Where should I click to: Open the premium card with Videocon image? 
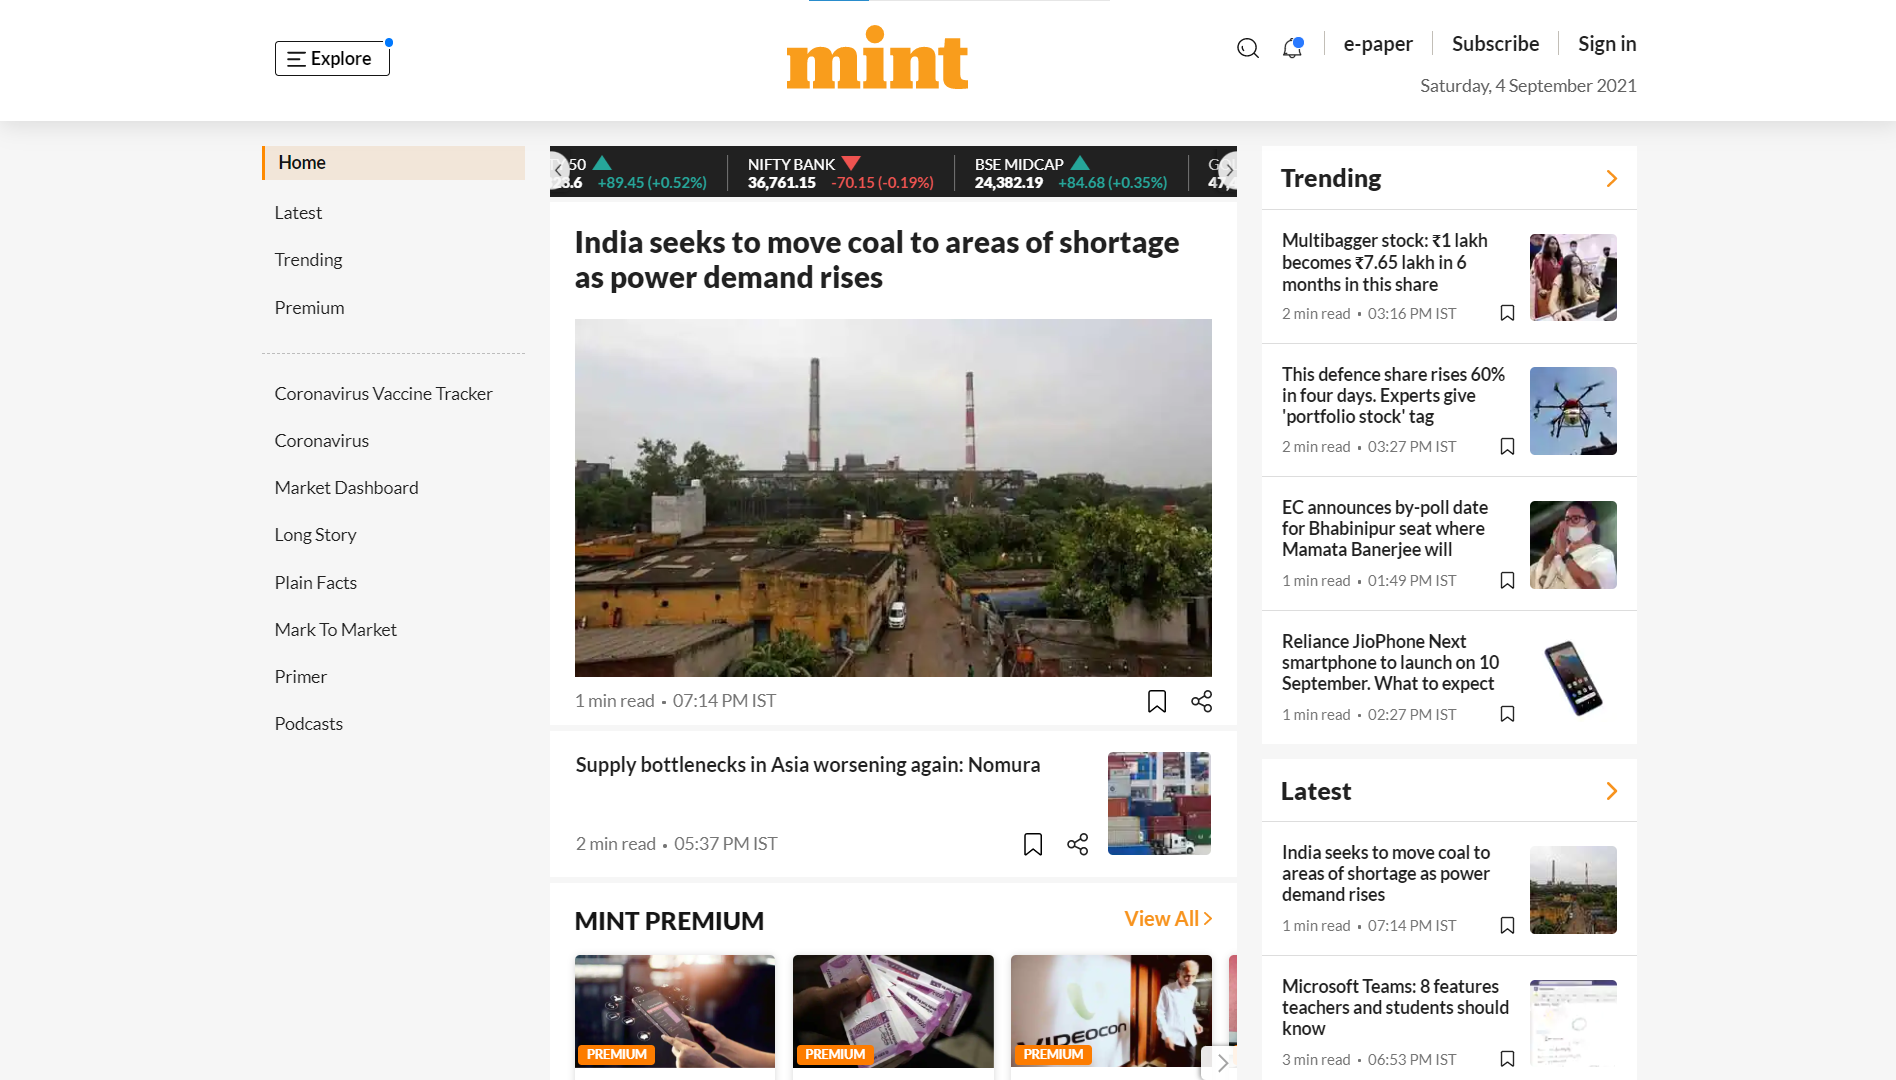pos(1111,1011)
